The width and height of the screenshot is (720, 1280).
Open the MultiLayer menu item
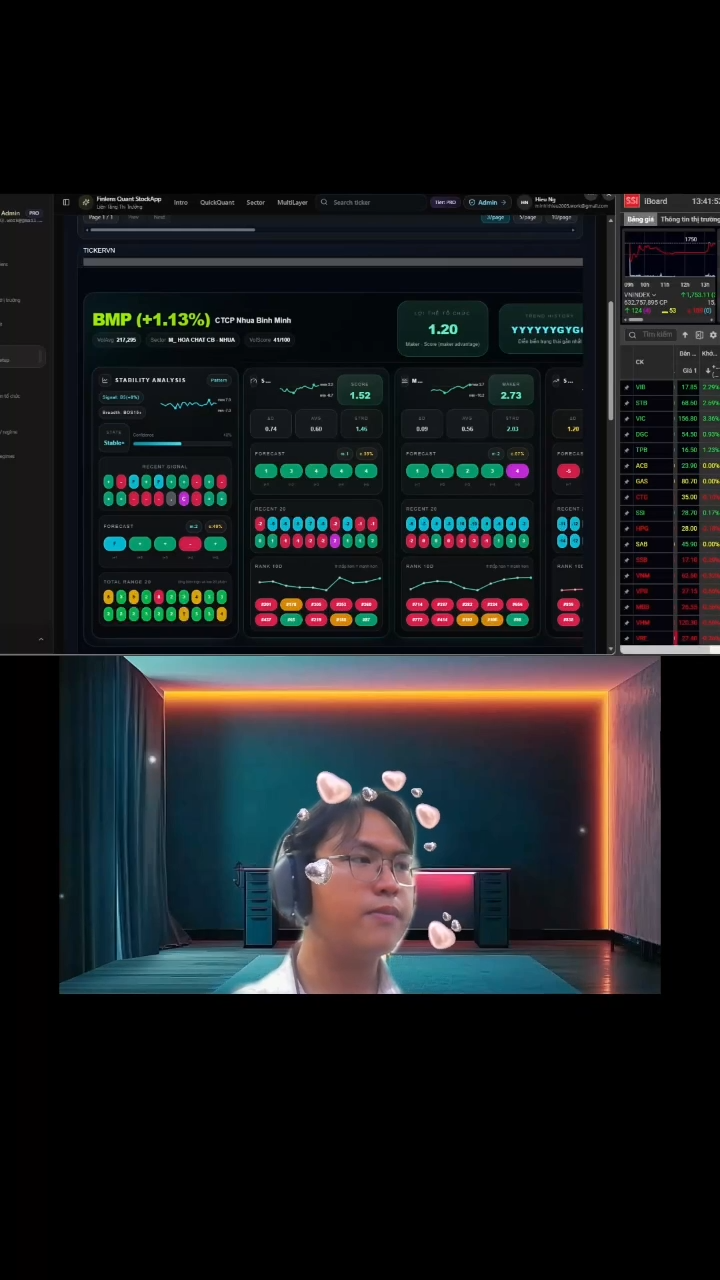tap(292, 202)
